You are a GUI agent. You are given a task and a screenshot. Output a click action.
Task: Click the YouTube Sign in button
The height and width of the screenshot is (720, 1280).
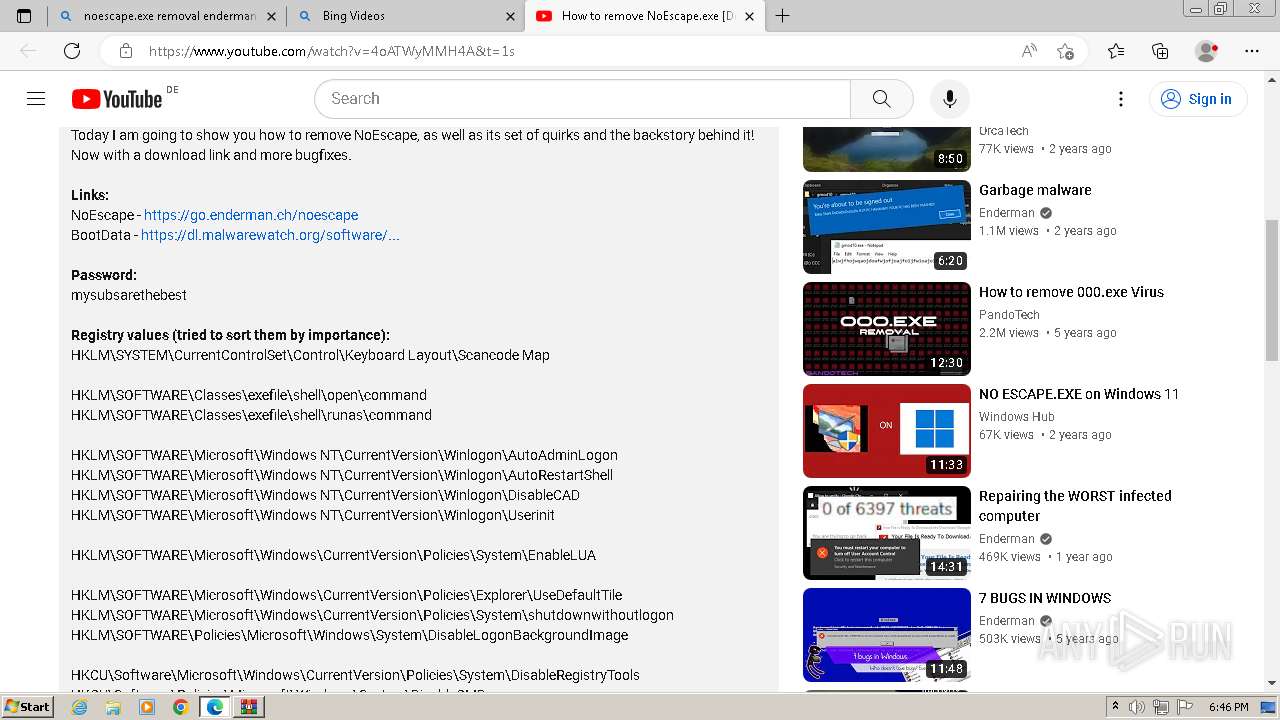point(1198,99)
